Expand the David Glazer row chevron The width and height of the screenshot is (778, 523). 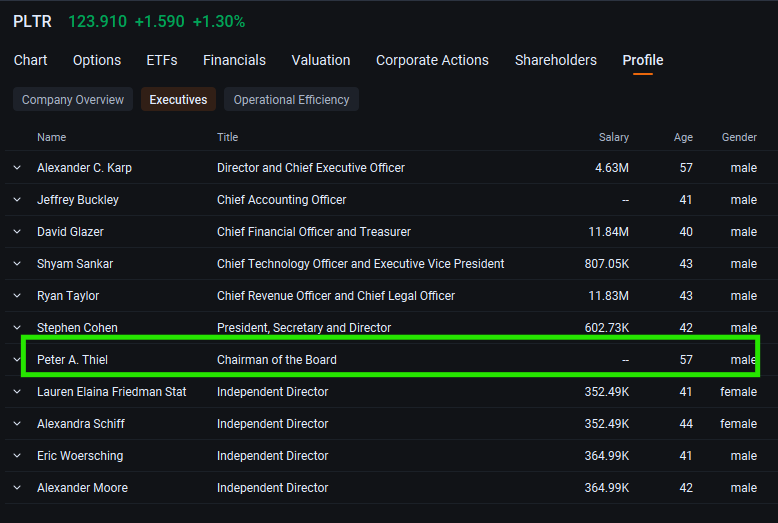(17, 232)
